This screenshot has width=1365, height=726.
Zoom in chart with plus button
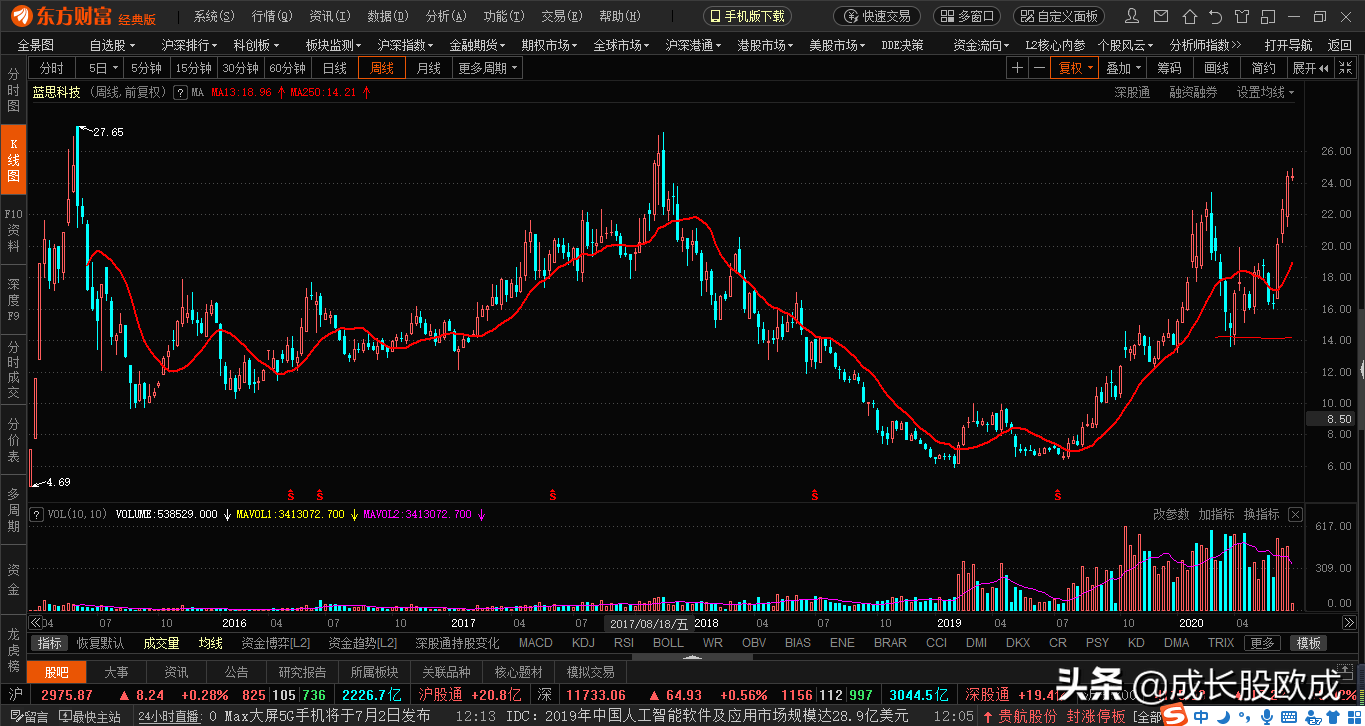point(1017,68)
